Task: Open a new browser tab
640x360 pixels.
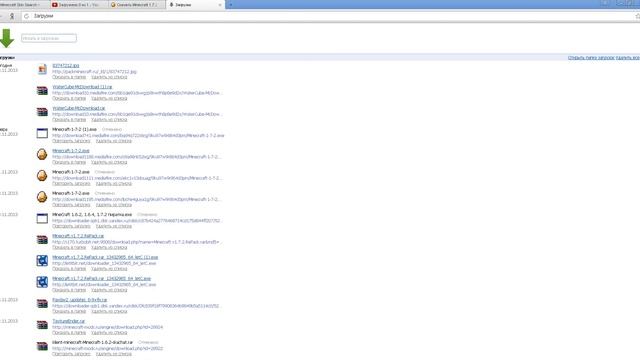Action: 231,4
